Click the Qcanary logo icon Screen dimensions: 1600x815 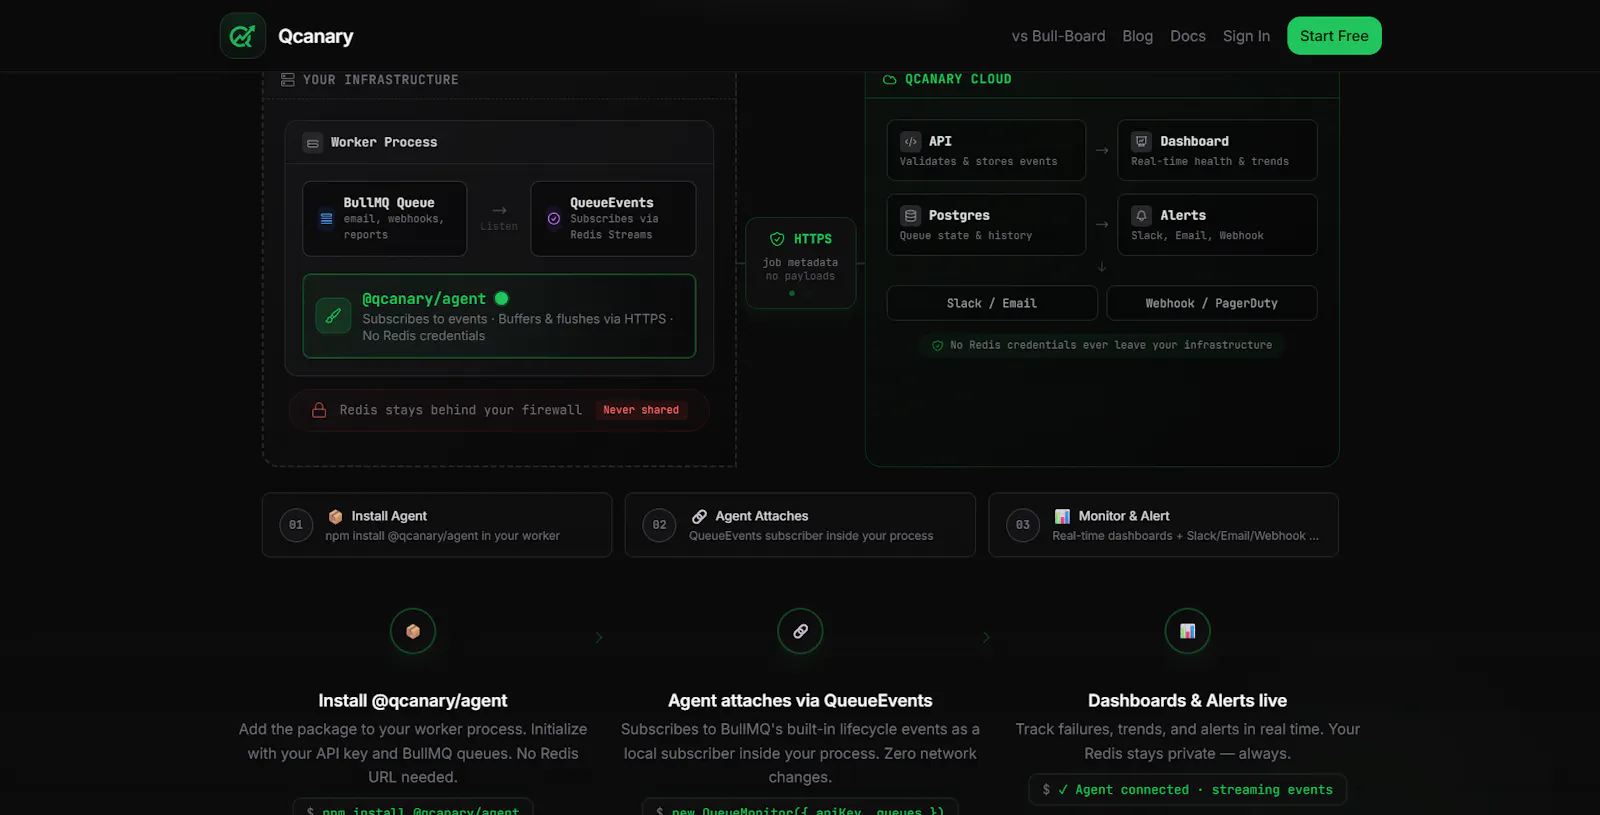coord(243,36)
